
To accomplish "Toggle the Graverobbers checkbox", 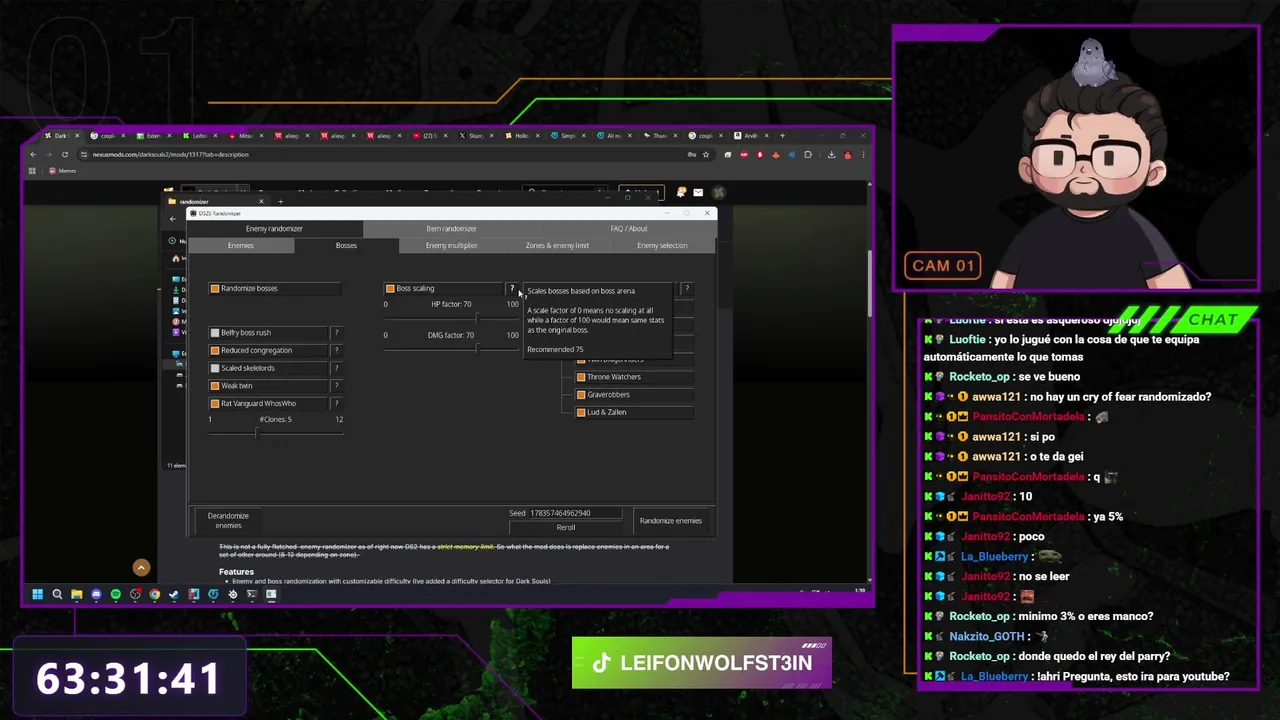I will [581, 395].
